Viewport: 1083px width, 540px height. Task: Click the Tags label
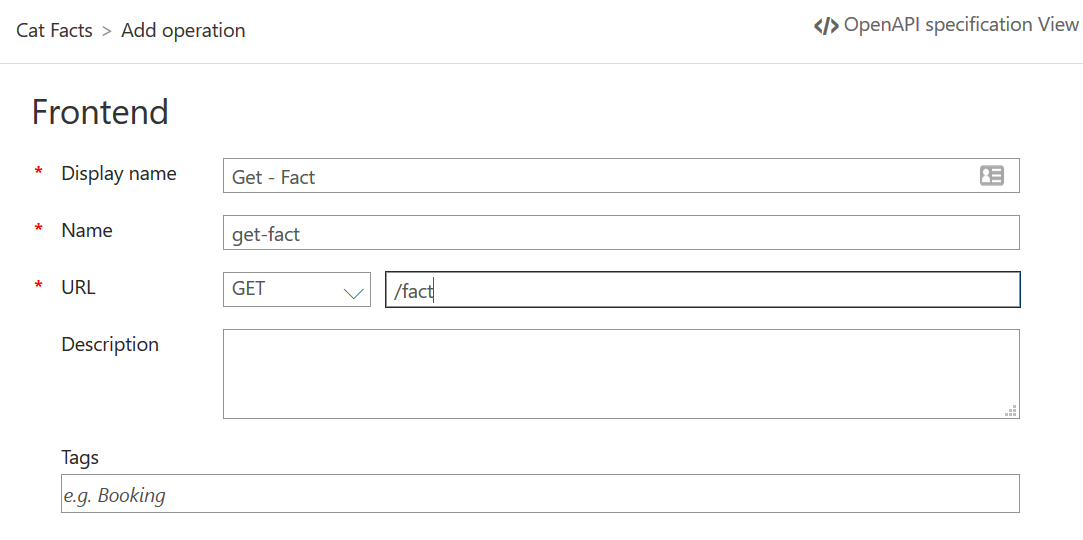(x=80, y=458)
